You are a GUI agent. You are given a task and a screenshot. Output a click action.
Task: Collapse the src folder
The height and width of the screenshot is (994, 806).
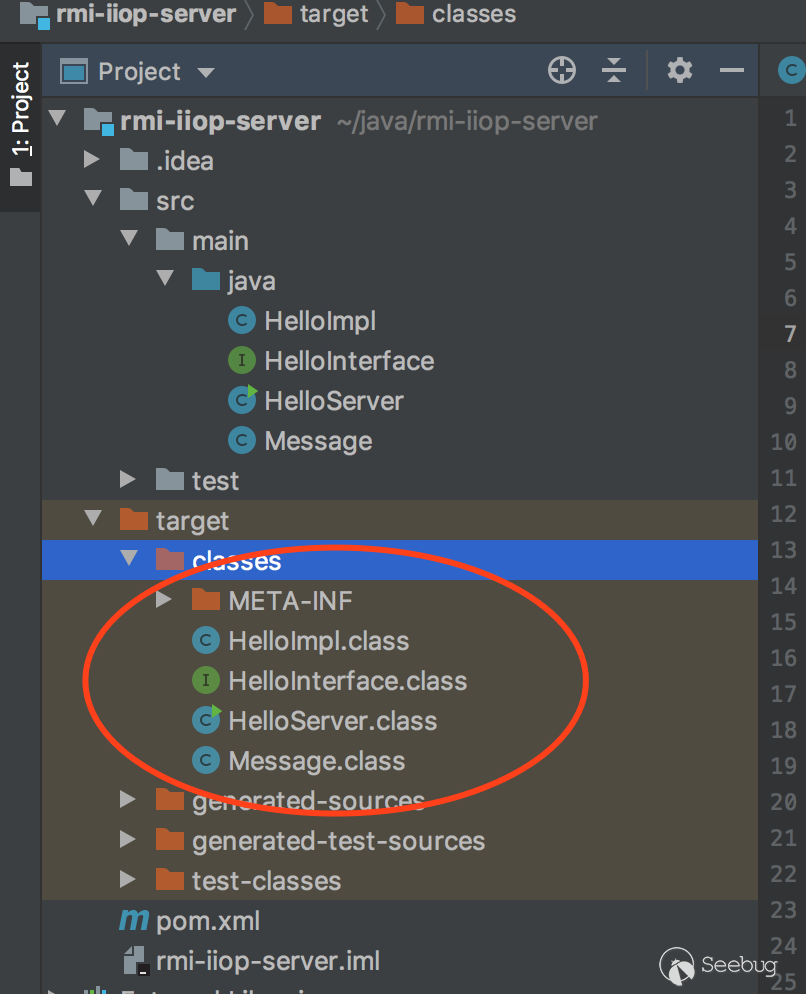(x=93, y=199)
